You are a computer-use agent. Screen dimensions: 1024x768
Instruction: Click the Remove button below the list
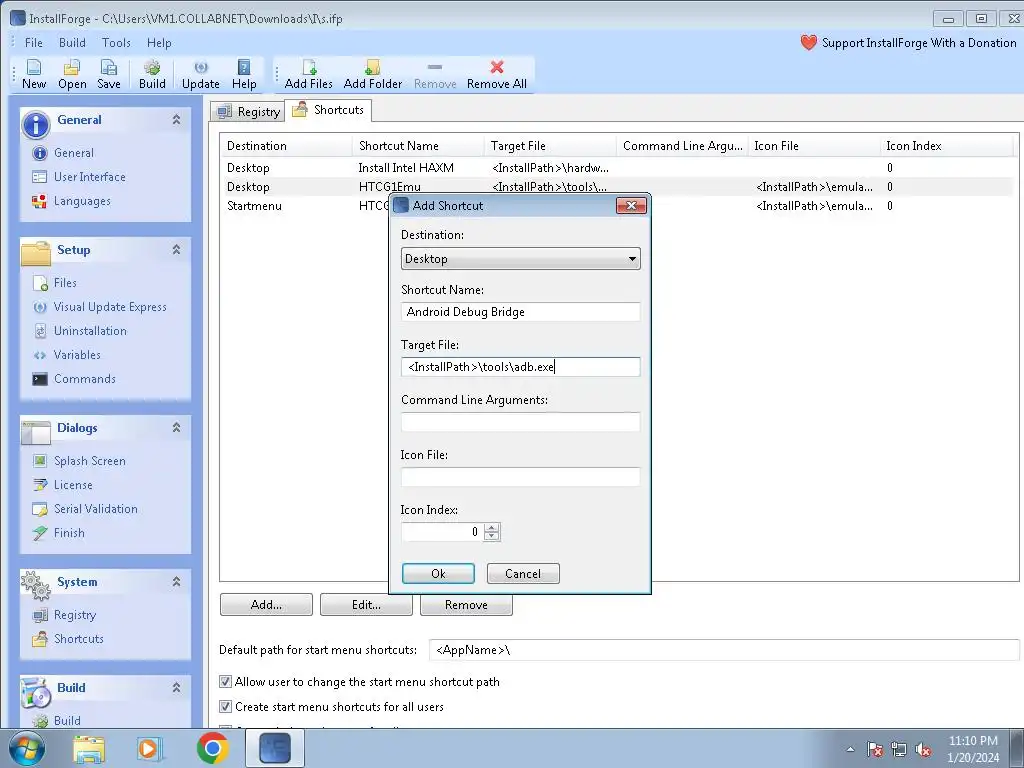pos(466,605)
